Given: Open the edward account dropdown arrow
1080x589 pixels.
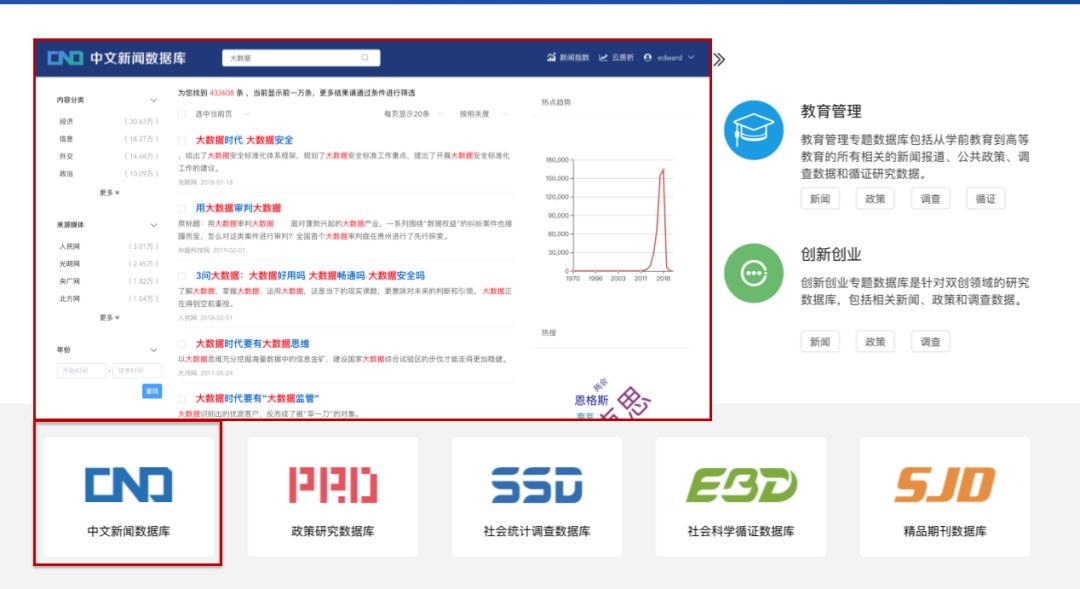Looking at the screenshot, I should coord(691,58).
